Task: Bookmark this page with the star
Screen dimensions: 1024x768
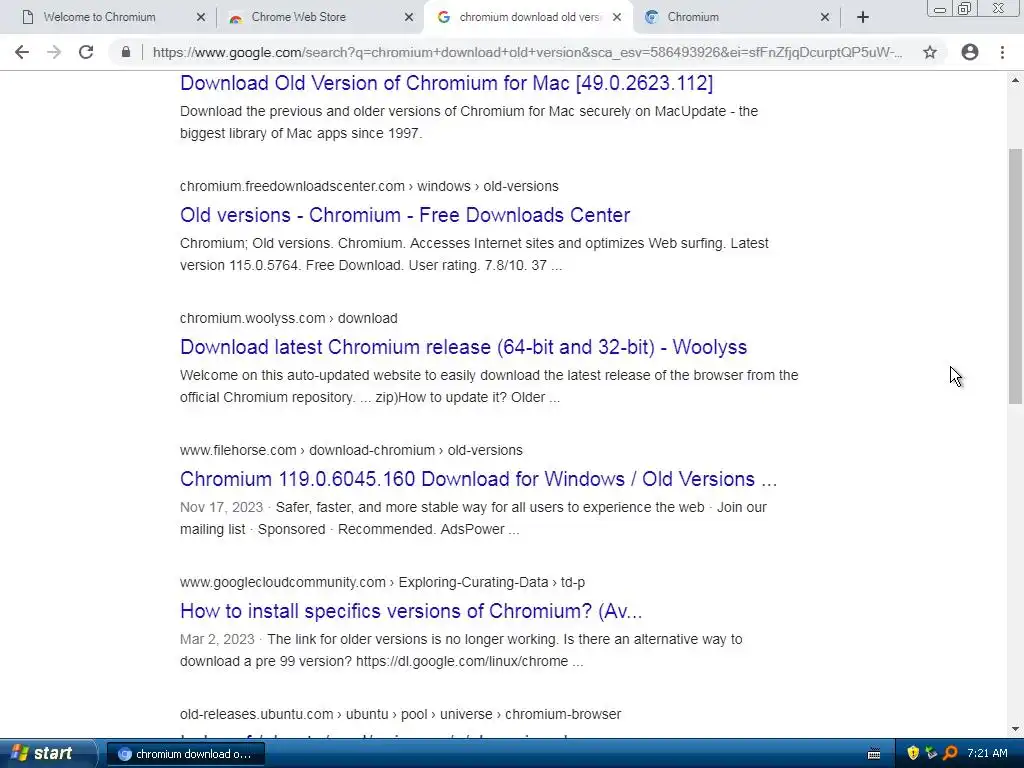Action: pyautogui.click(x=930, y=52)
